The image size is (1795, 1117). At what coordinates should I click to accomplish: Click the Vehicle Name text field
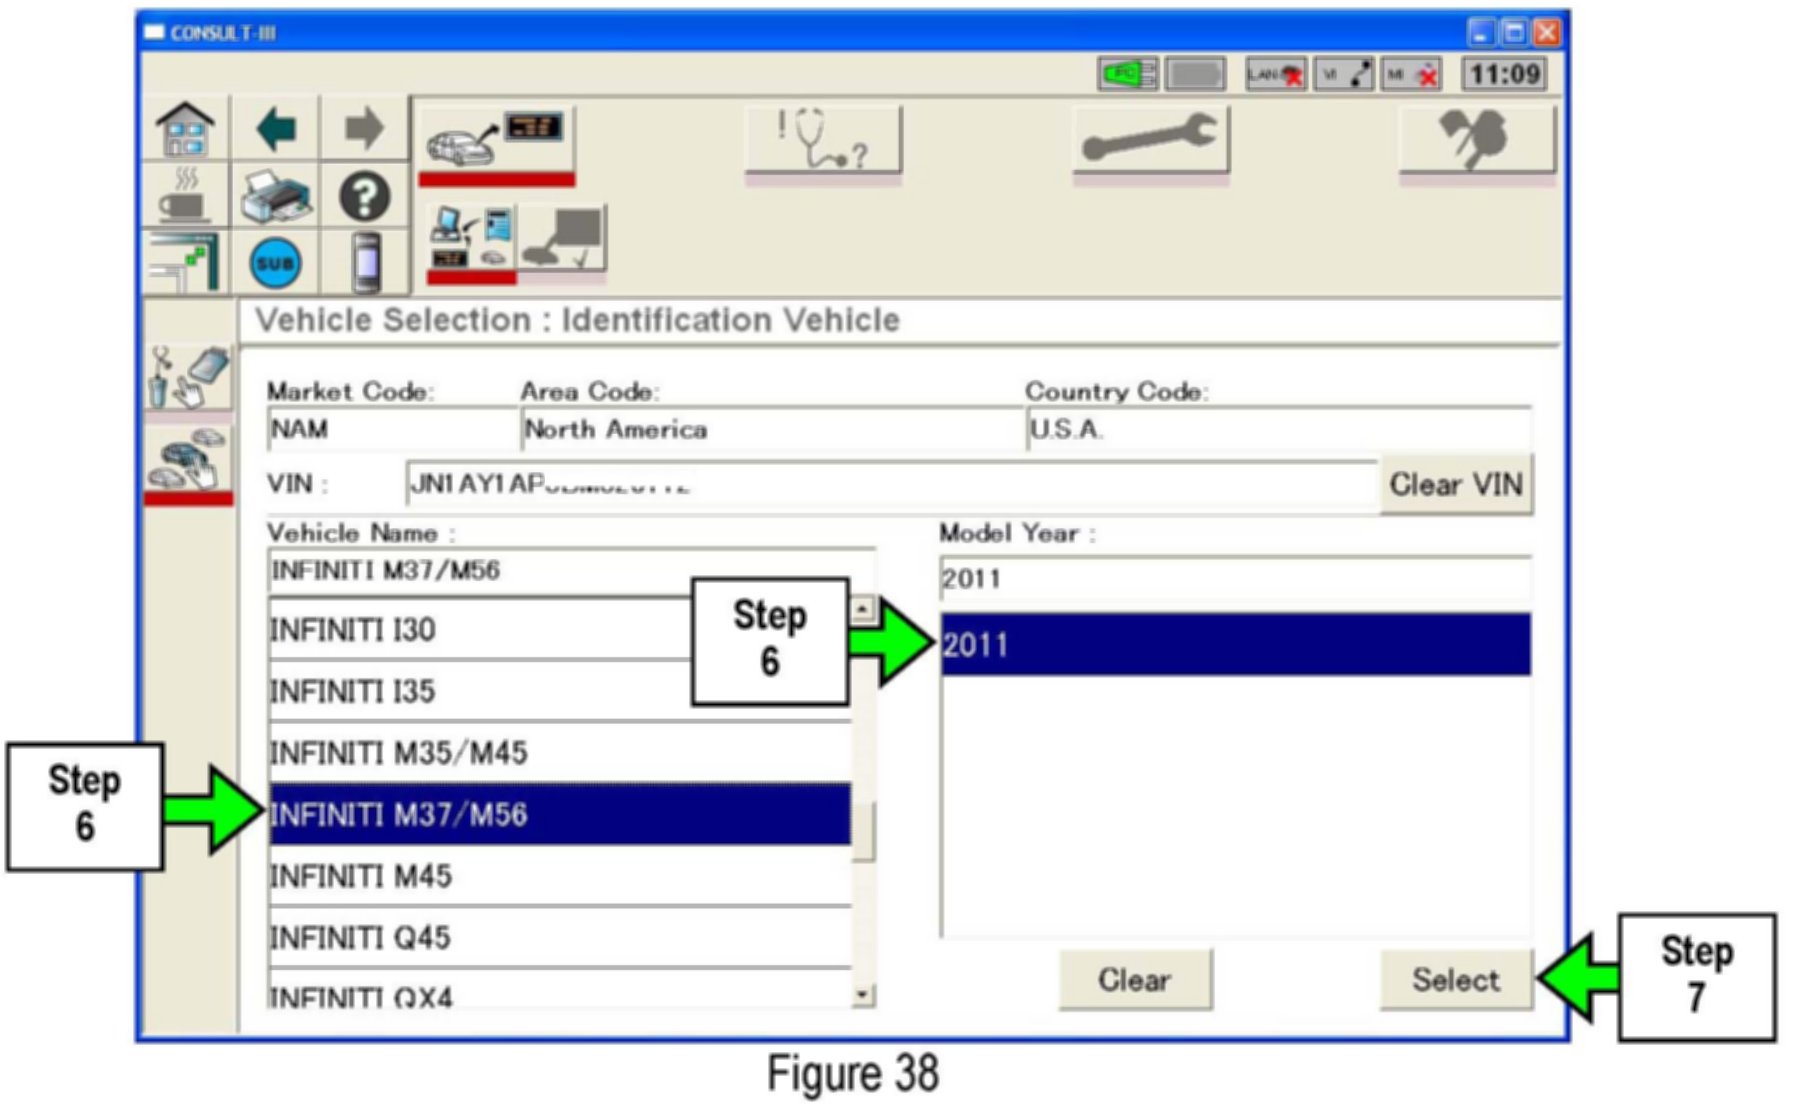pos(571,571)
